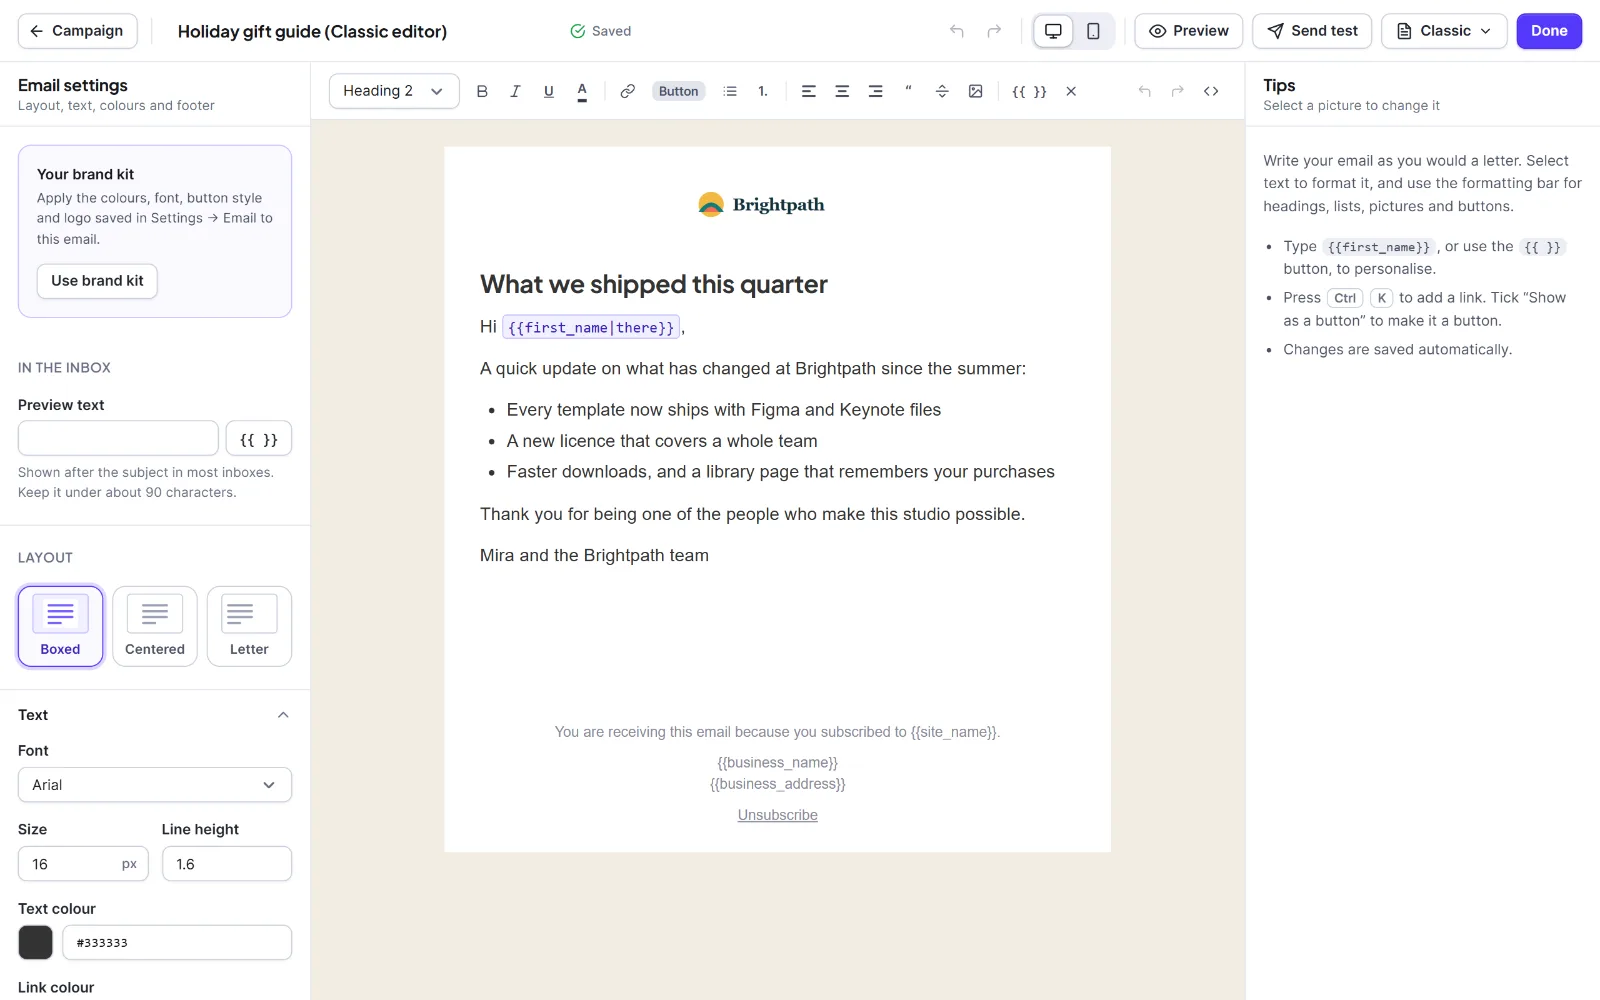Open the Heading 2 style dropdown
This screenshot has width=1600, height=1000.
point(394,91)
